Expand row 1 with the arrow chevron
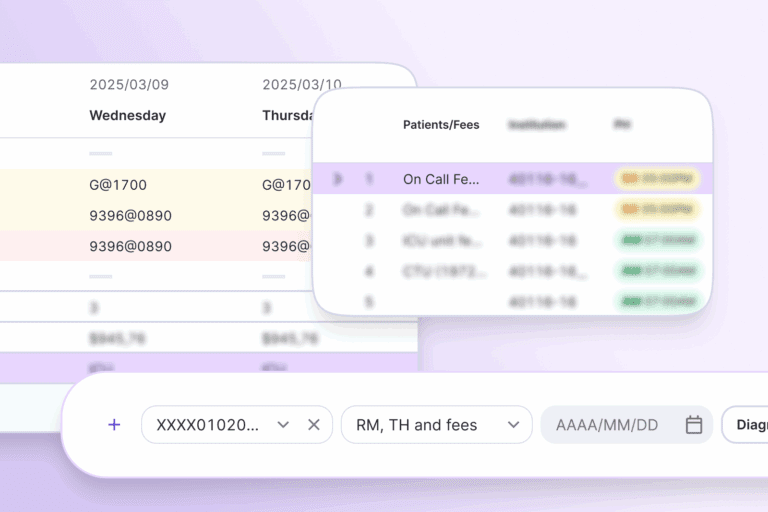 pos(337,179)
